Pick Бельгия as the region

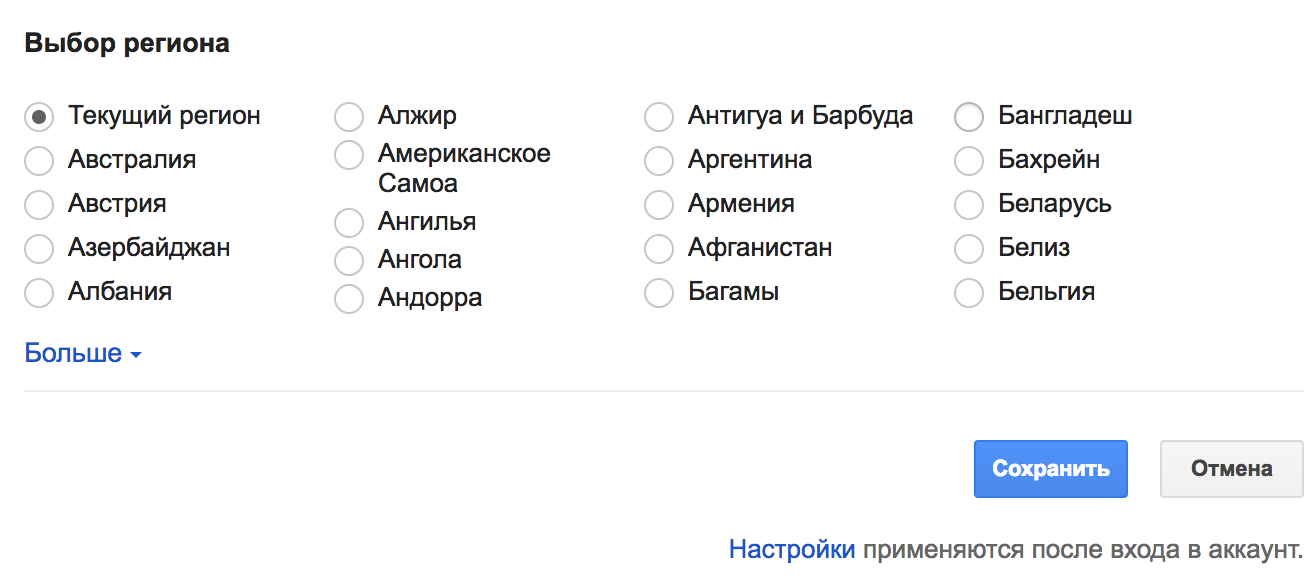(969, 293)
